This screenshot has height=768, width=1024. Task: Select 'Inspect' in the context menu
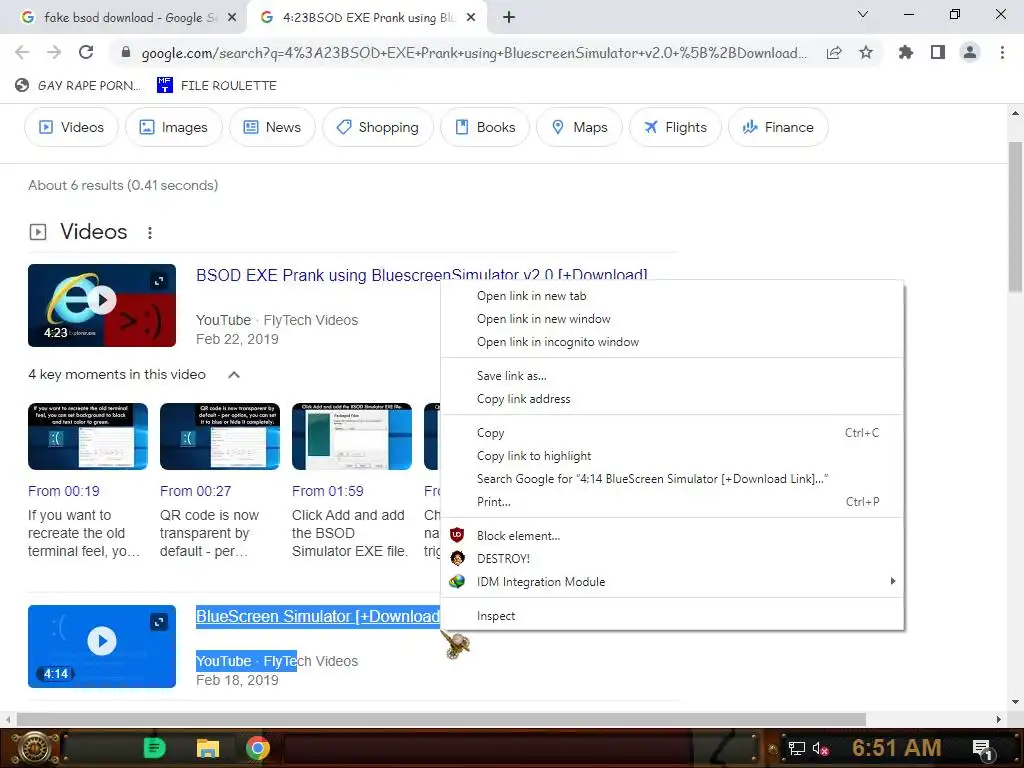[673, 616]
